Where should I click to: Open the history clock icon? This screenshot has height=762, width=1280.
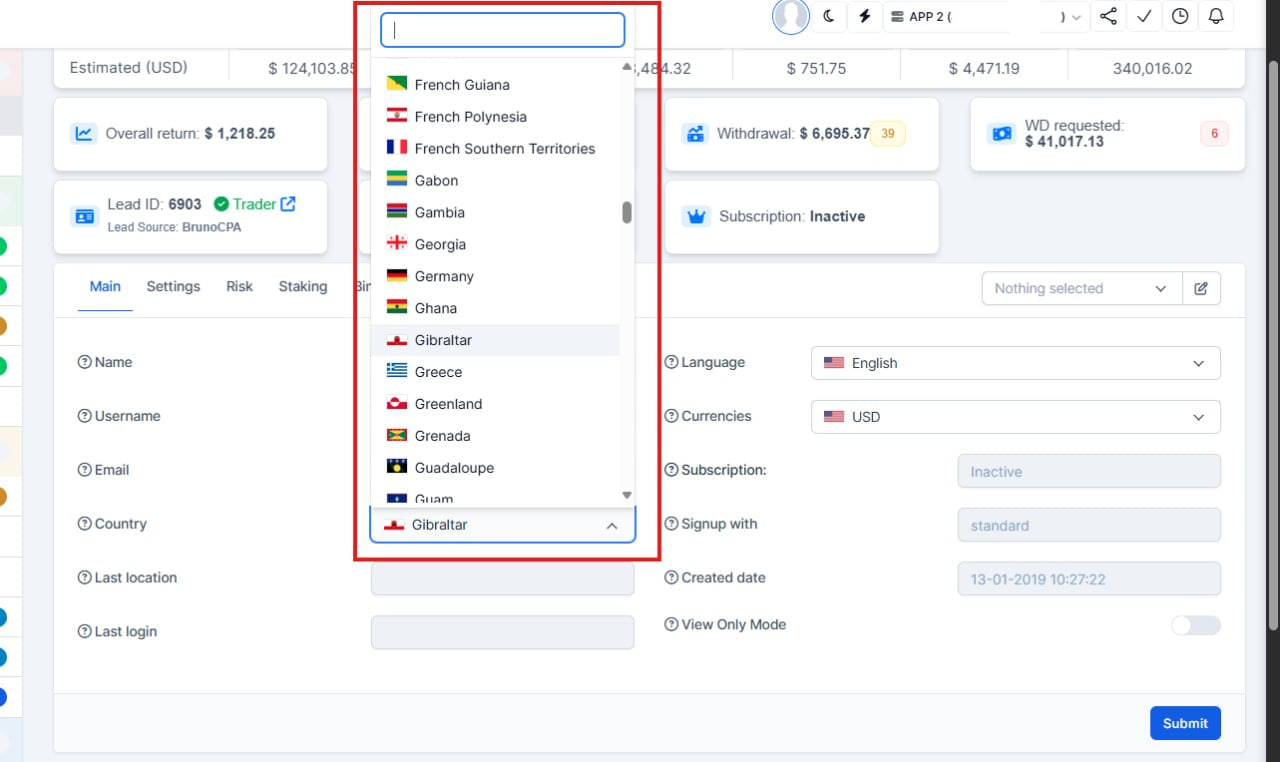tap(1180, 17)
